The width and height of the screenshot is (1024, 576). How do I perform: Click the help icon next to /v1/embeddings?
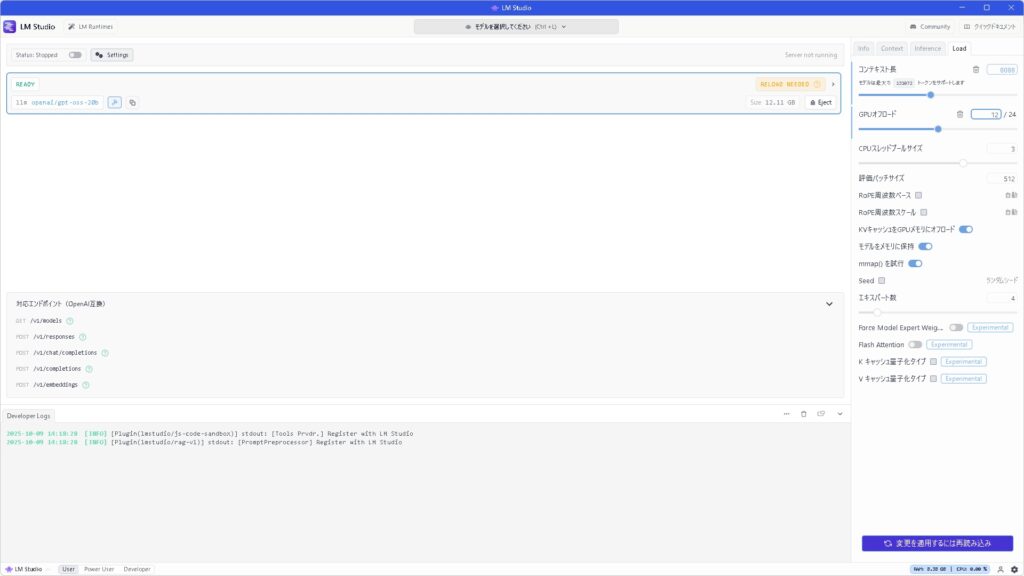click(86, 385)
